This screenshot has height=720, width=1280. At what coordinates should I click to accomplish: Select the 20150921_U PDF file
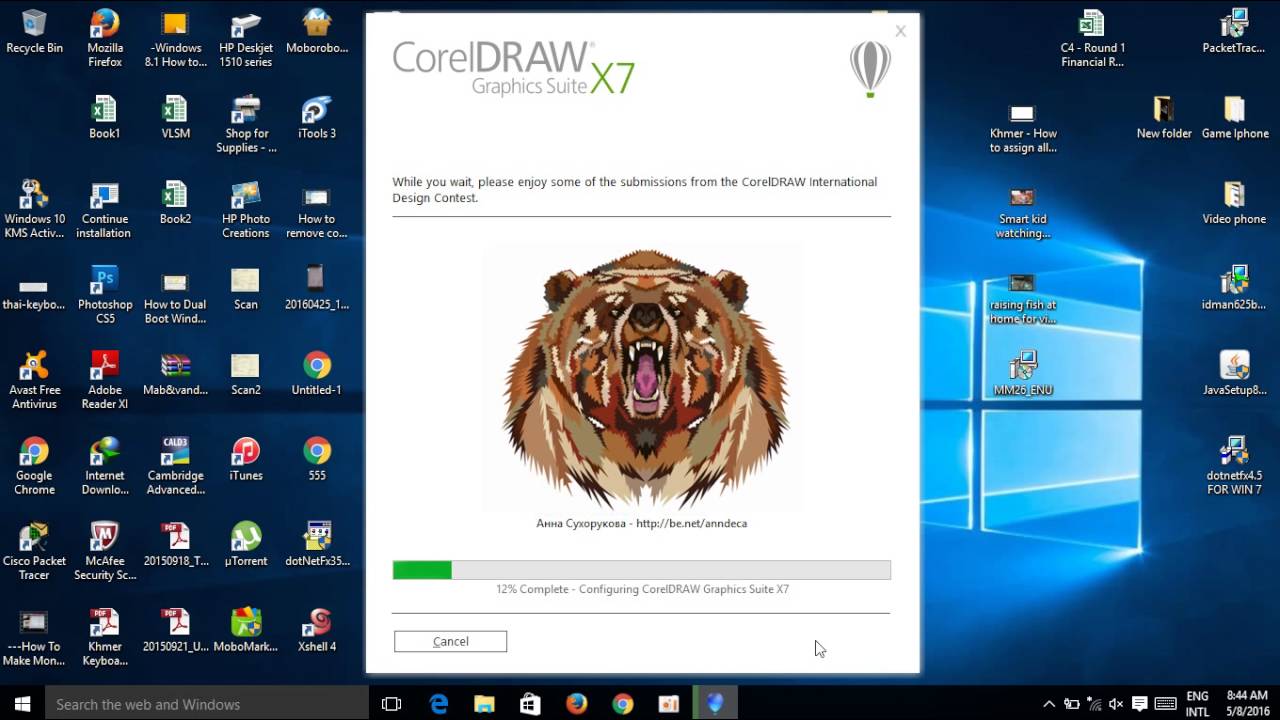pyautogui.click(x=175, y=630)
